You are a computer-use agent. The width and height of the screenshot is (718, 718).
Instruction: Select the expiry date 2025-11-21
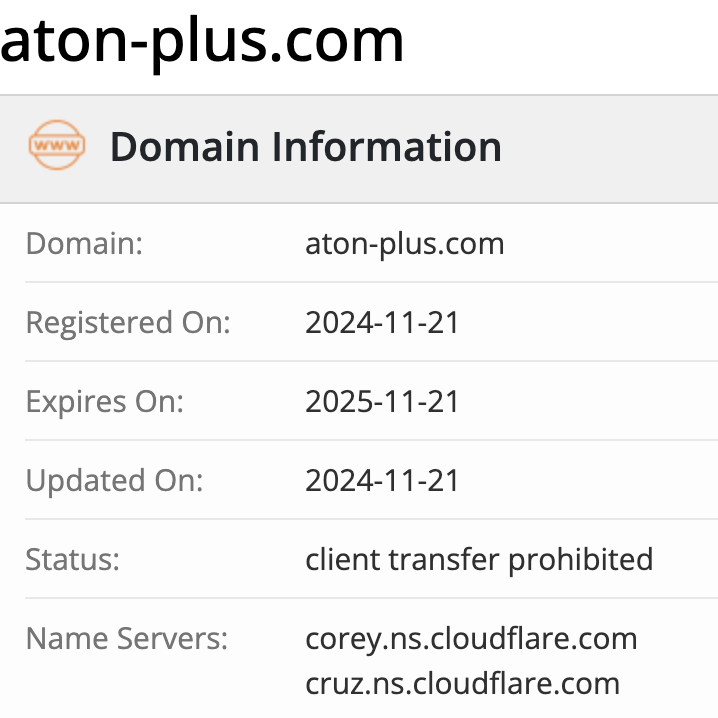click(382, 402)
